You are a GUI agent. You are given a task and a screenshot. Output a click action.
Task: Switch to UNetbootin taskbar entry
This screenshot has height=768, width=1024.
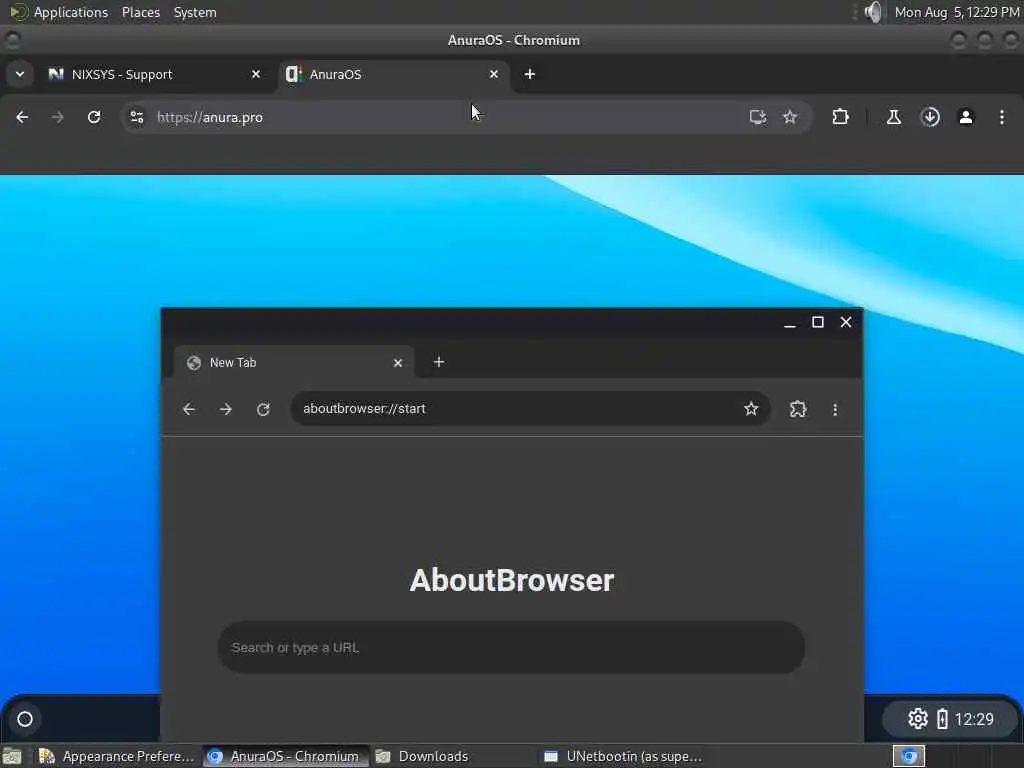pos(624,756)
